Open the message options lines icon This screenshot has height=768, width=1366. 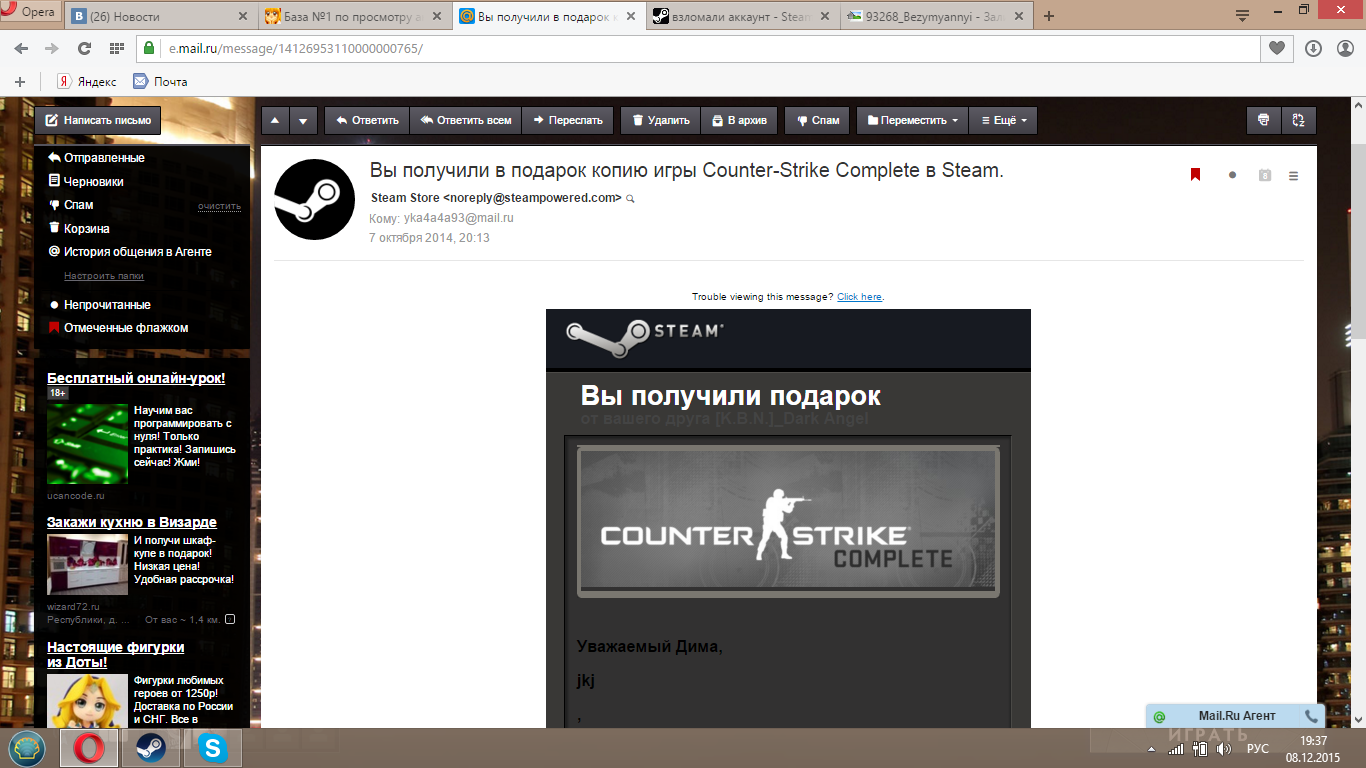1293,176
